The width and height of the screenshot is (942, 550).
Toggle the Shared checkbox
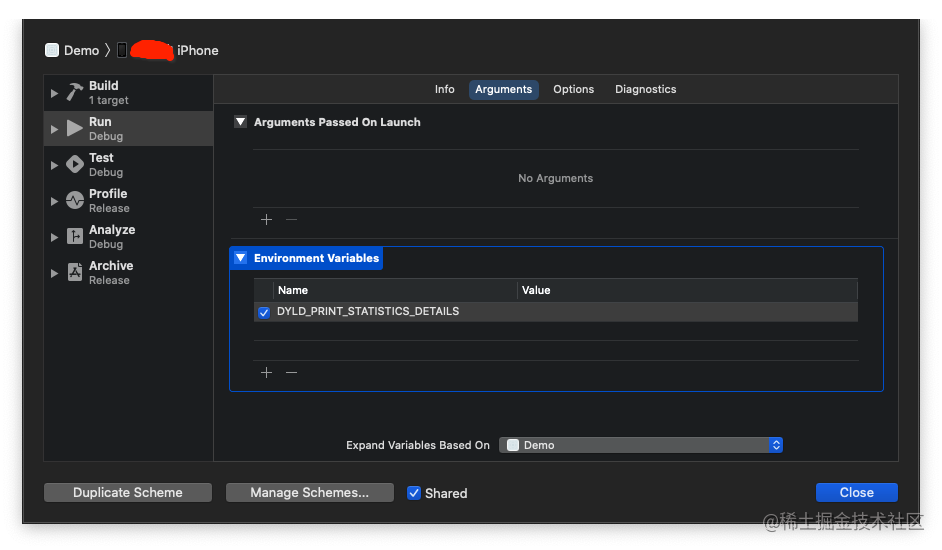click(414, 493)
